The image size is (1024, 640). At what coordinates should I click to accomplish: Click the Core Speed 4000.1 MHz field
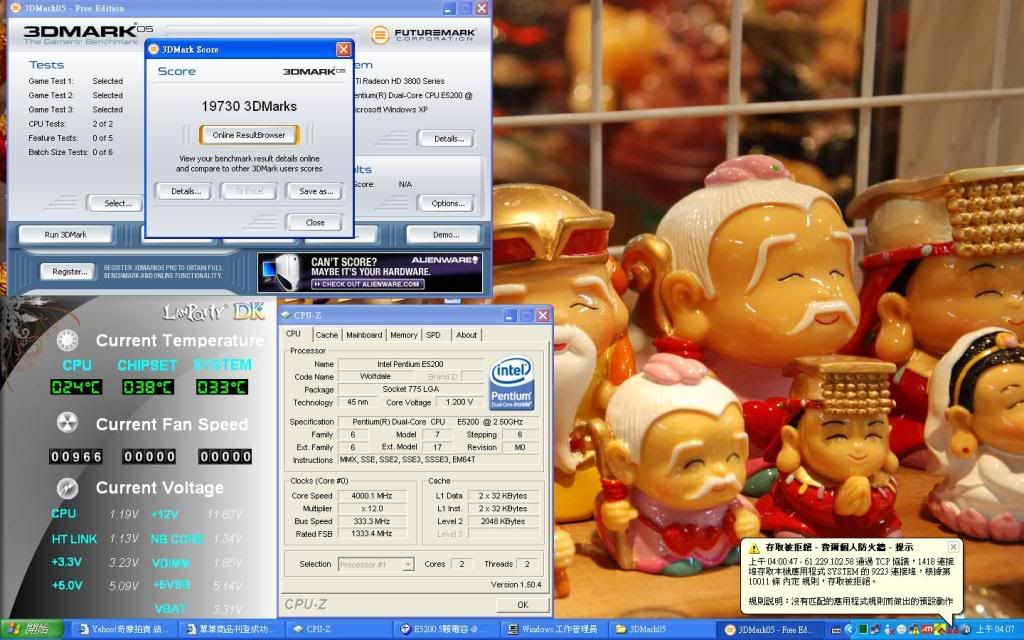[371, 496]
